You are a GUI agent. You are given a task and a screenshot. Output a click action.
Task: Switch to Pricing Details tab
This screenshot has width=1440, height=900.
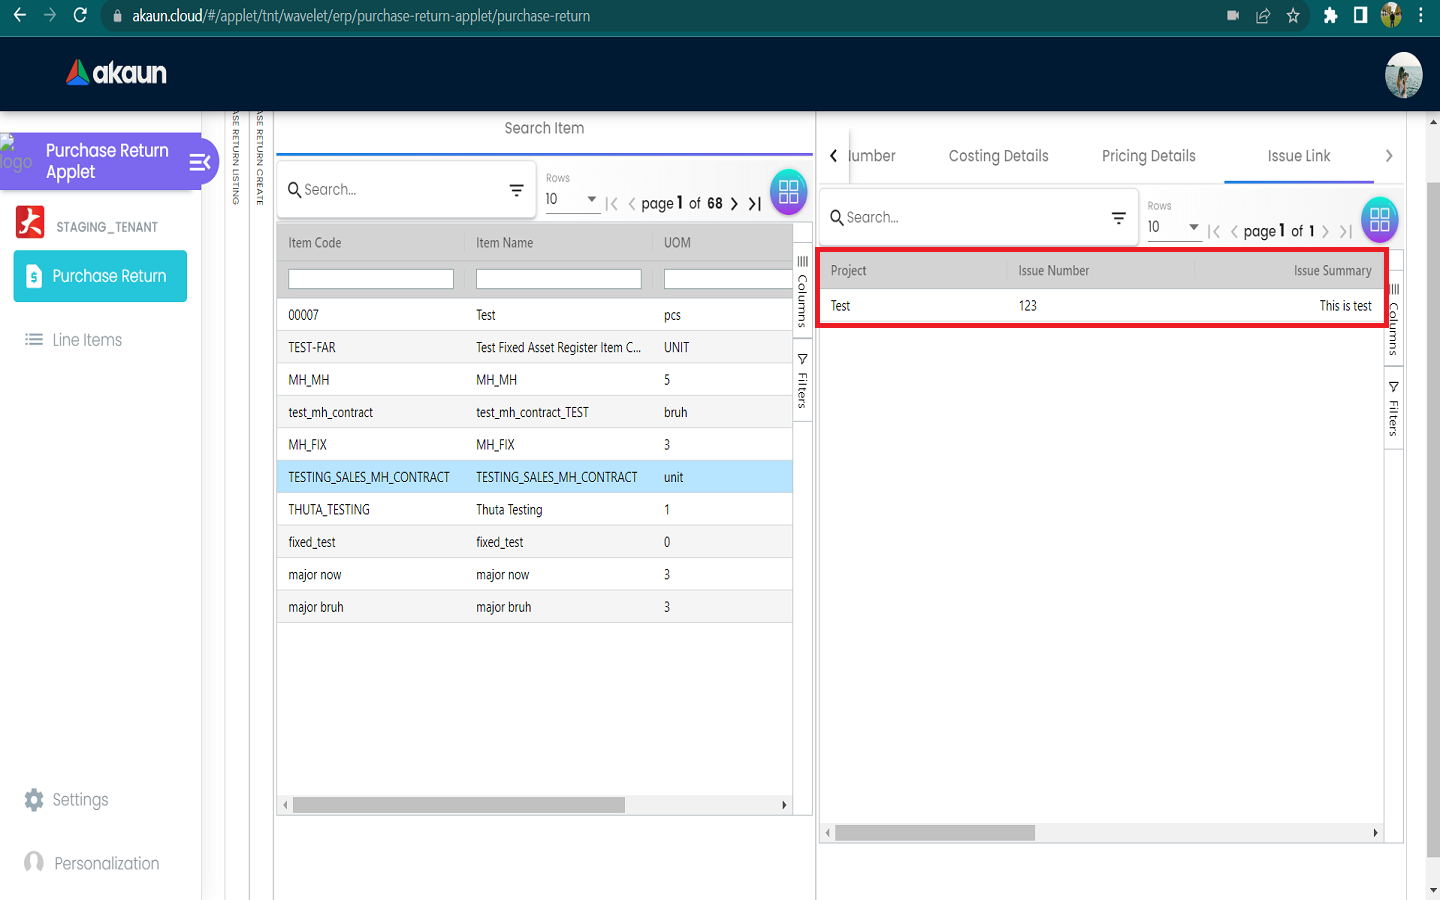pyautogui.click(x=1148, y=156)
